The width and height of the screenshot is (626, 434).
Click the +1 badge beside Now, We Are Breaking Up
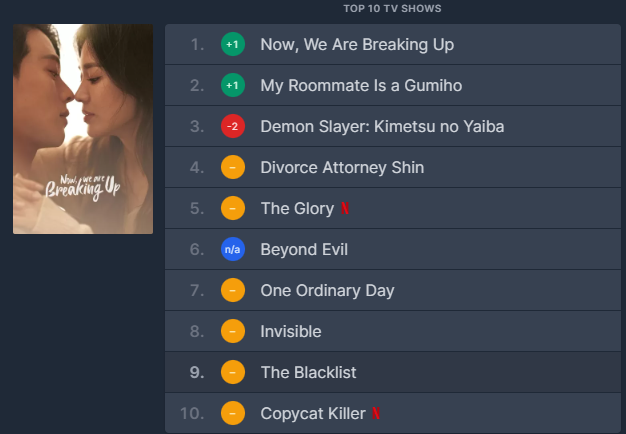232,45
